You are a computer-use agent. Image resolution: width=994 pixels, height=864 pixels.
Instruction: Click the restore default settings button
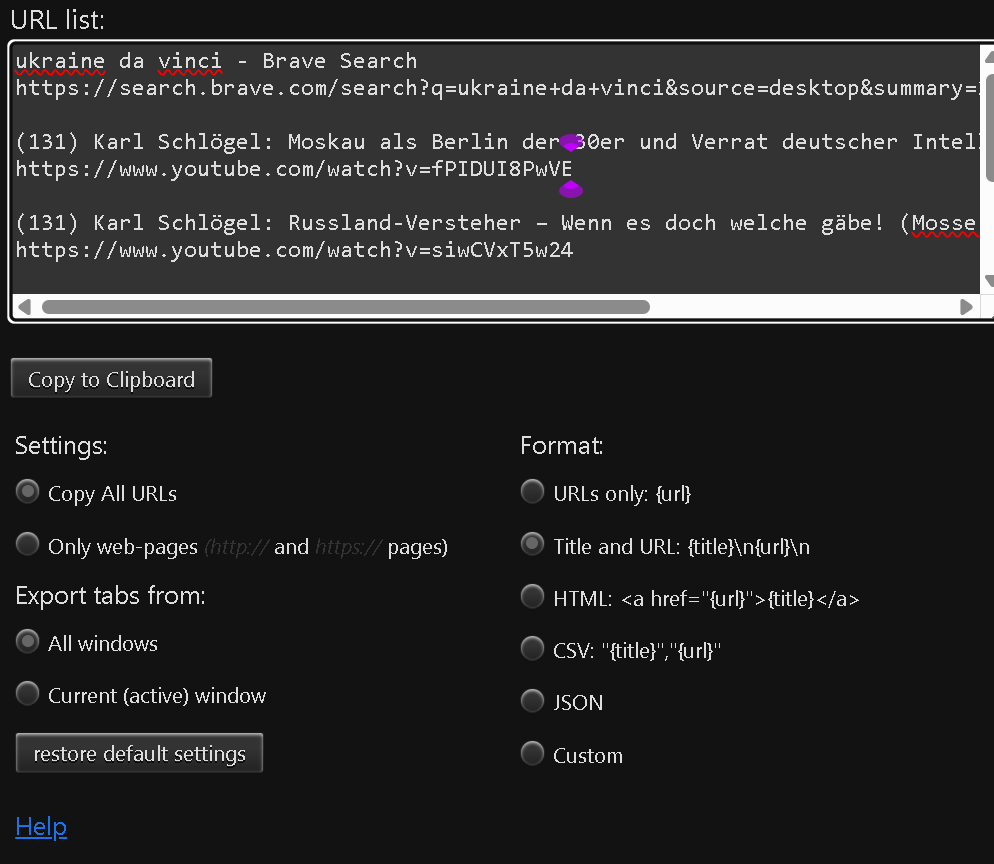pos(139,753)
